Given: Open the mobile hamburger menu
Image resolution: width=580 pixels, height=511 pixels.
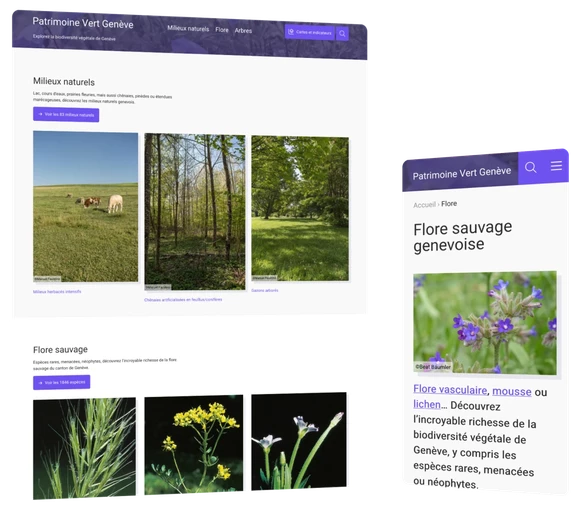Looking at the screenshot, I should (x=556, y=165).
